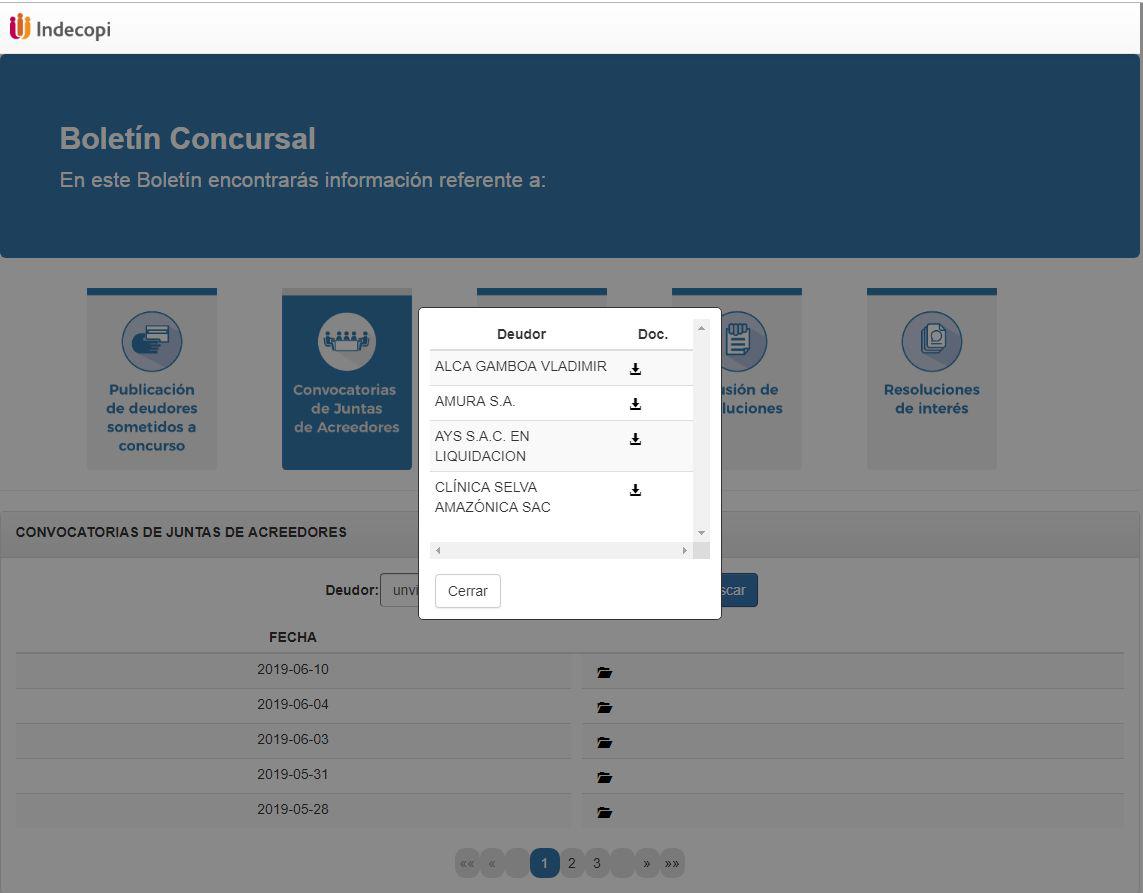Image resolution: width=1143 pixels, height=893 pixels.
Task: Download document for AYS S.A.C. EN LIQUIDACION
Action: click(633, 437)
